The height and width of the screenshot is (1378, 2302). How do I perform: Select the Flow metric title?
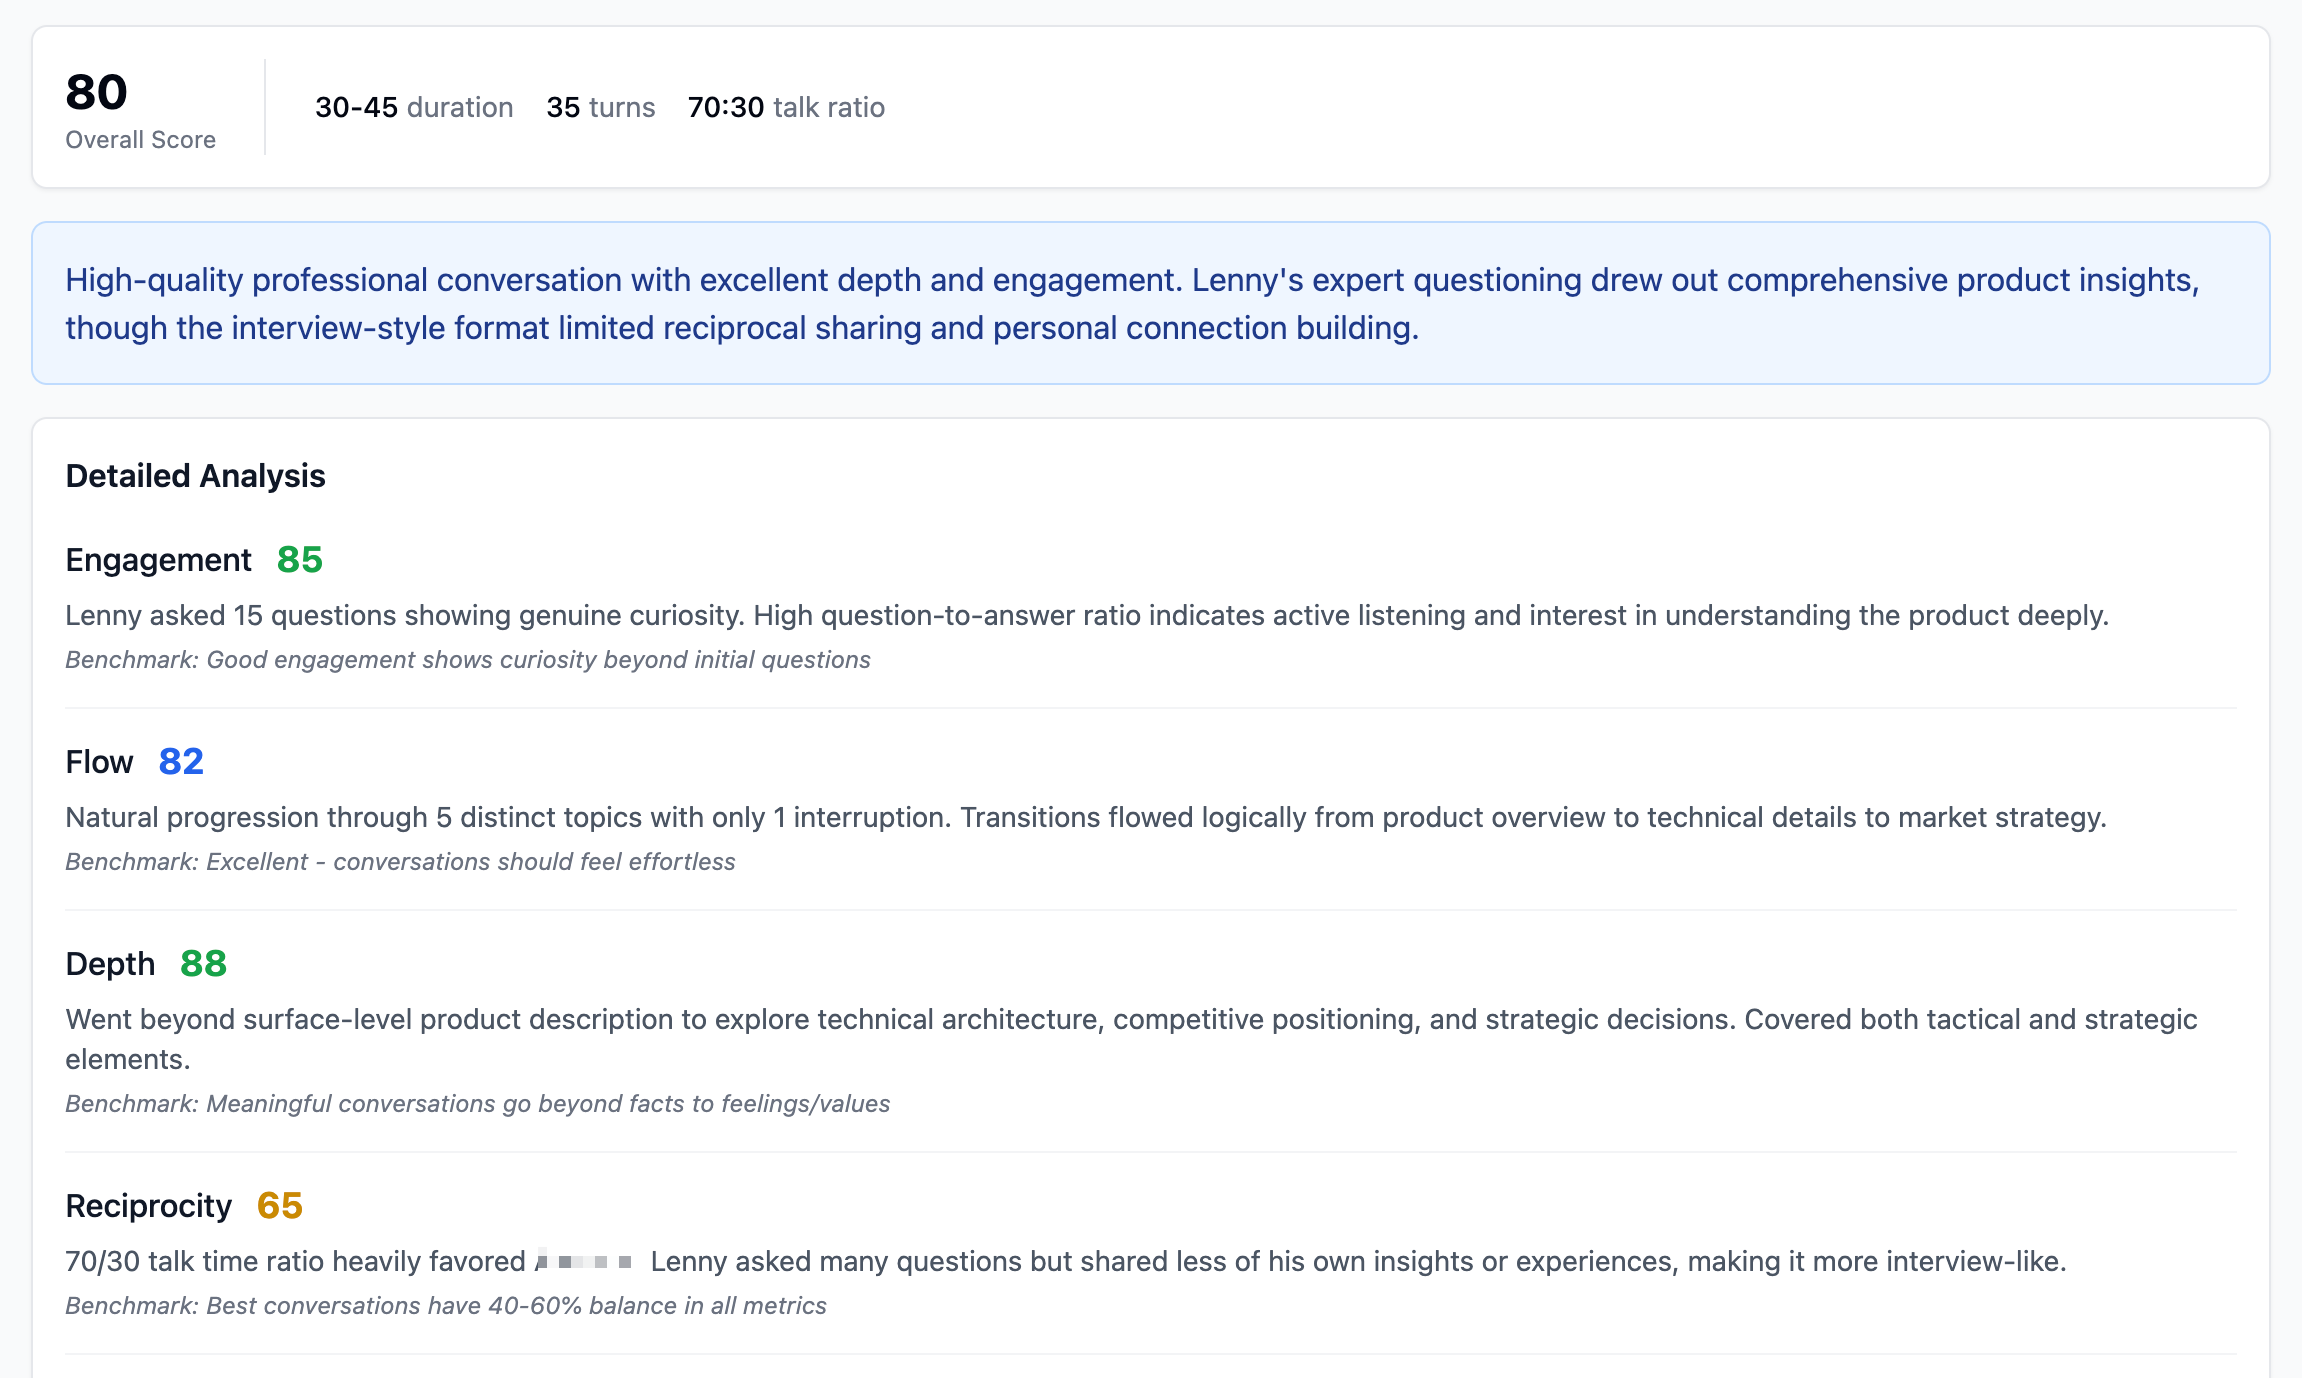[x=99, y=762]
